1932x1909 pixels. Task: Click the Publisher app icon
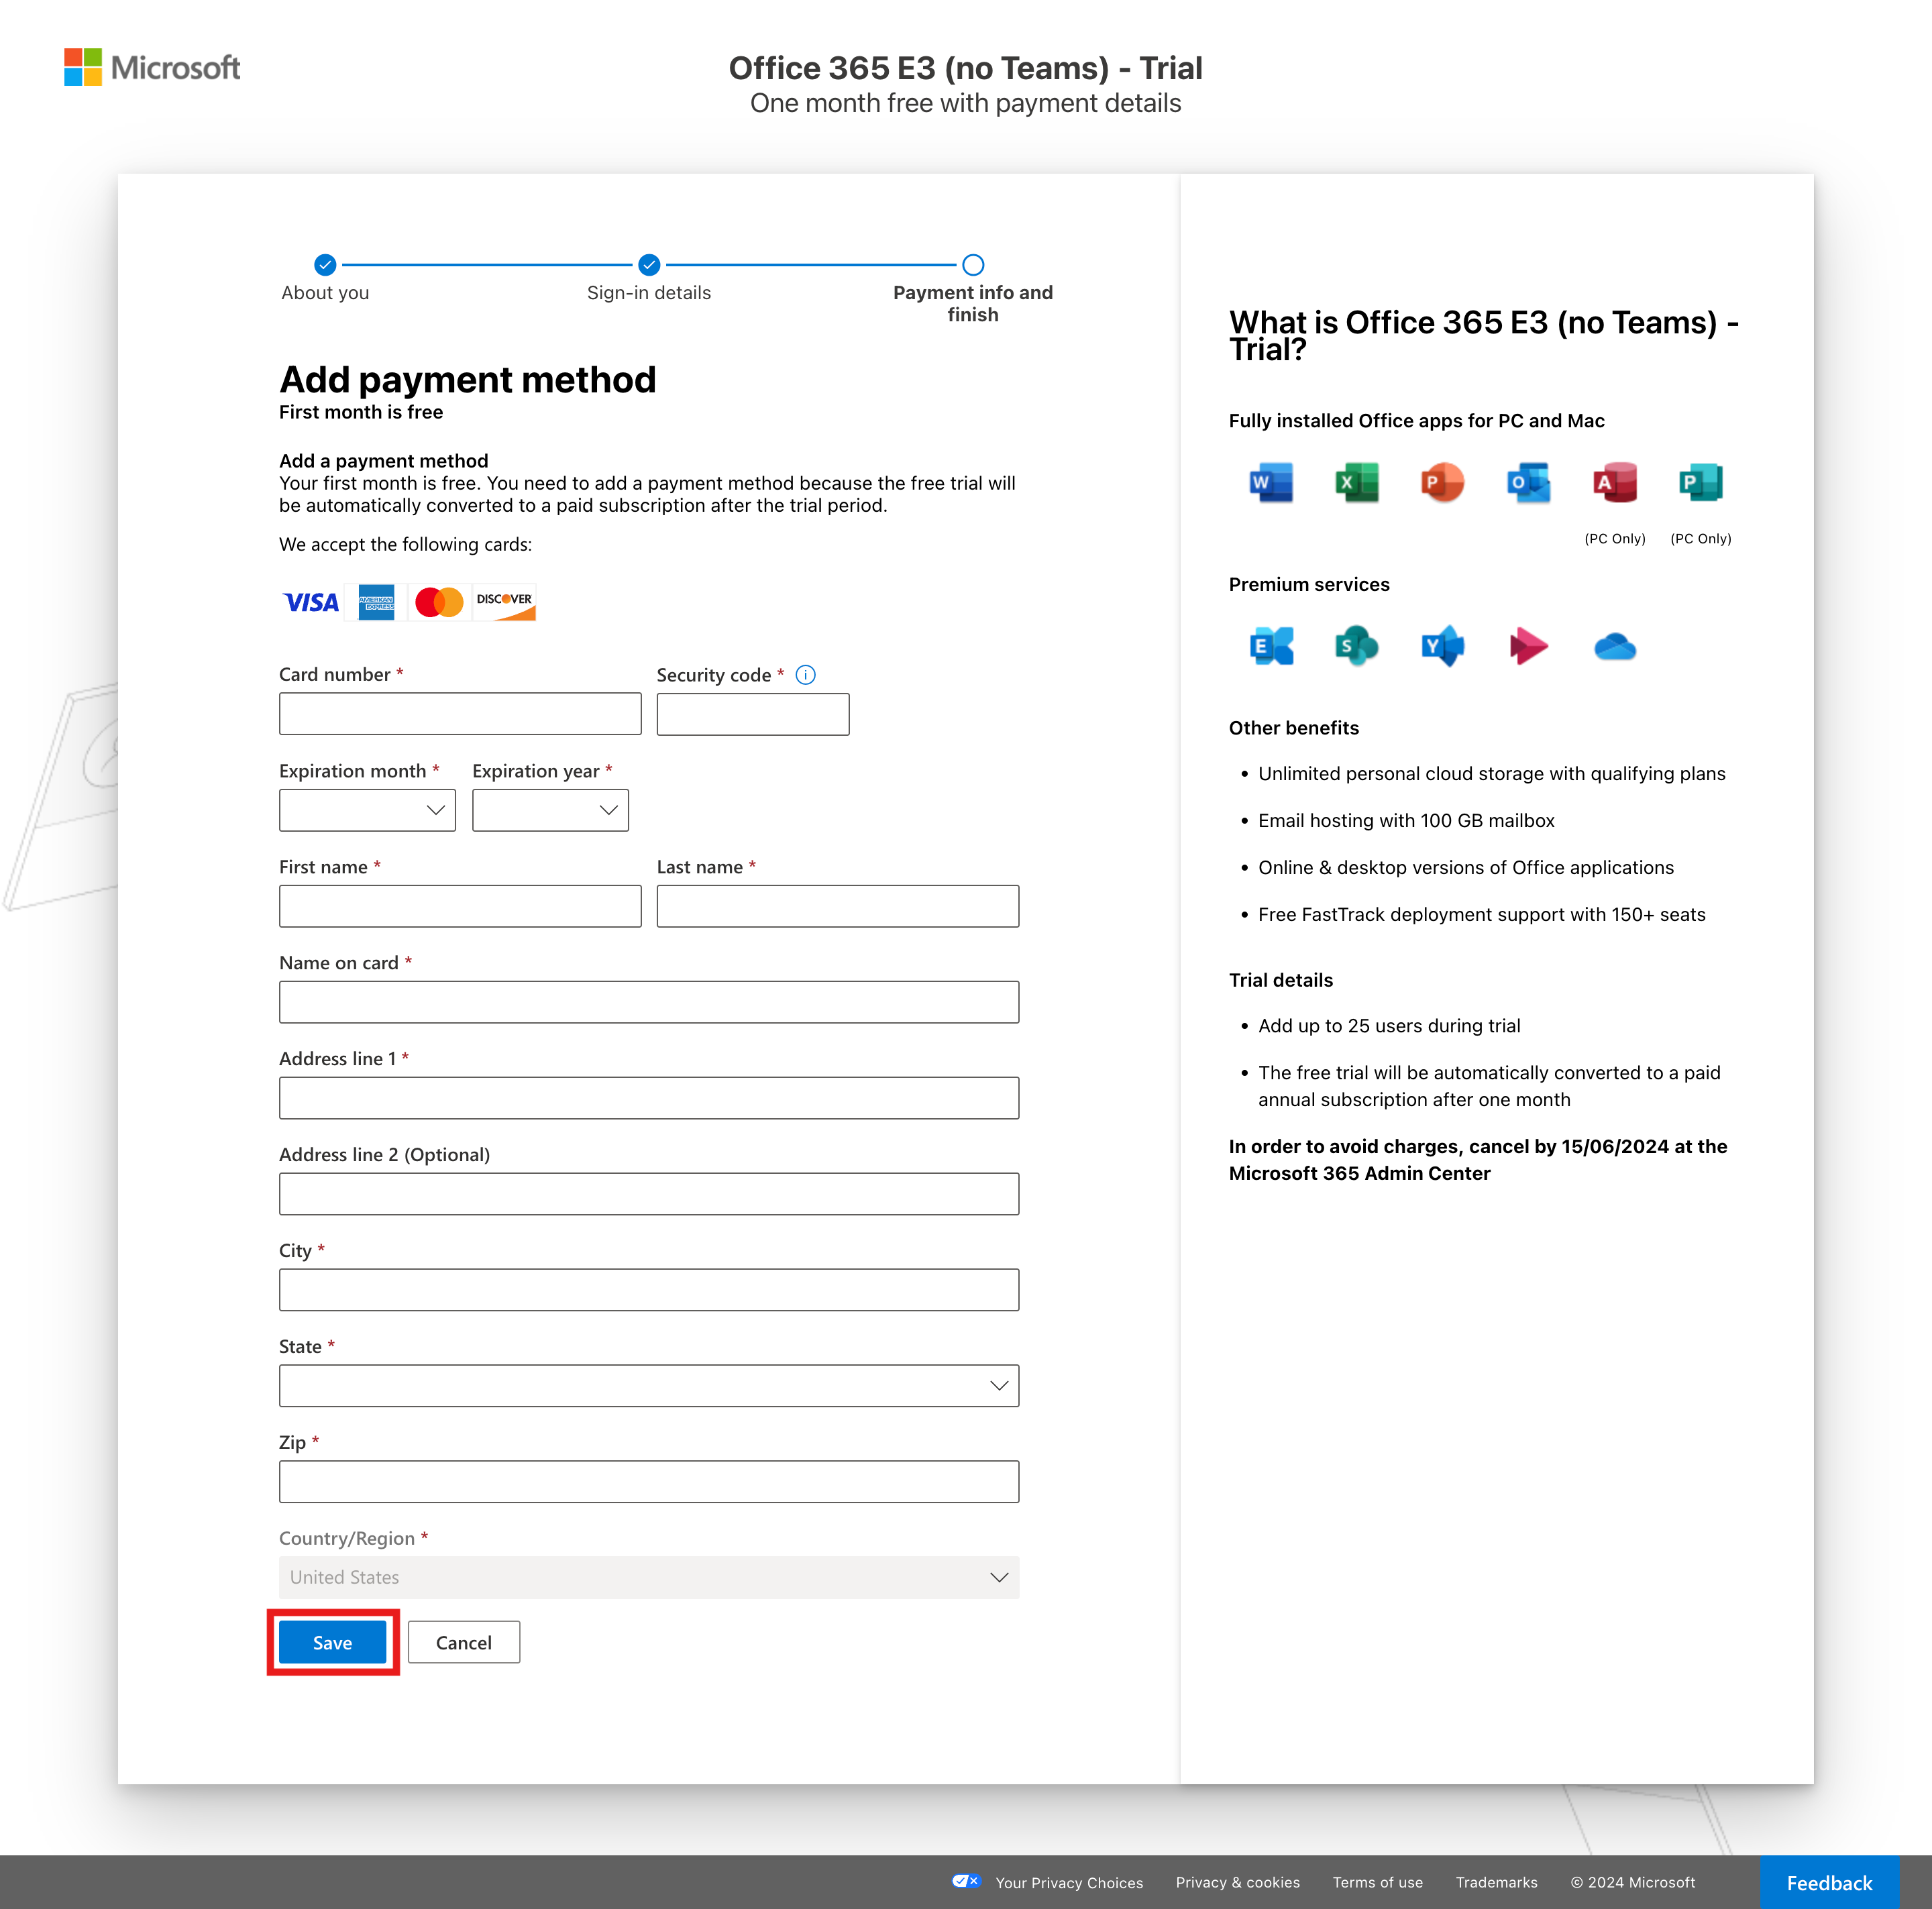pyautogui.click(x=1701, y=483)
